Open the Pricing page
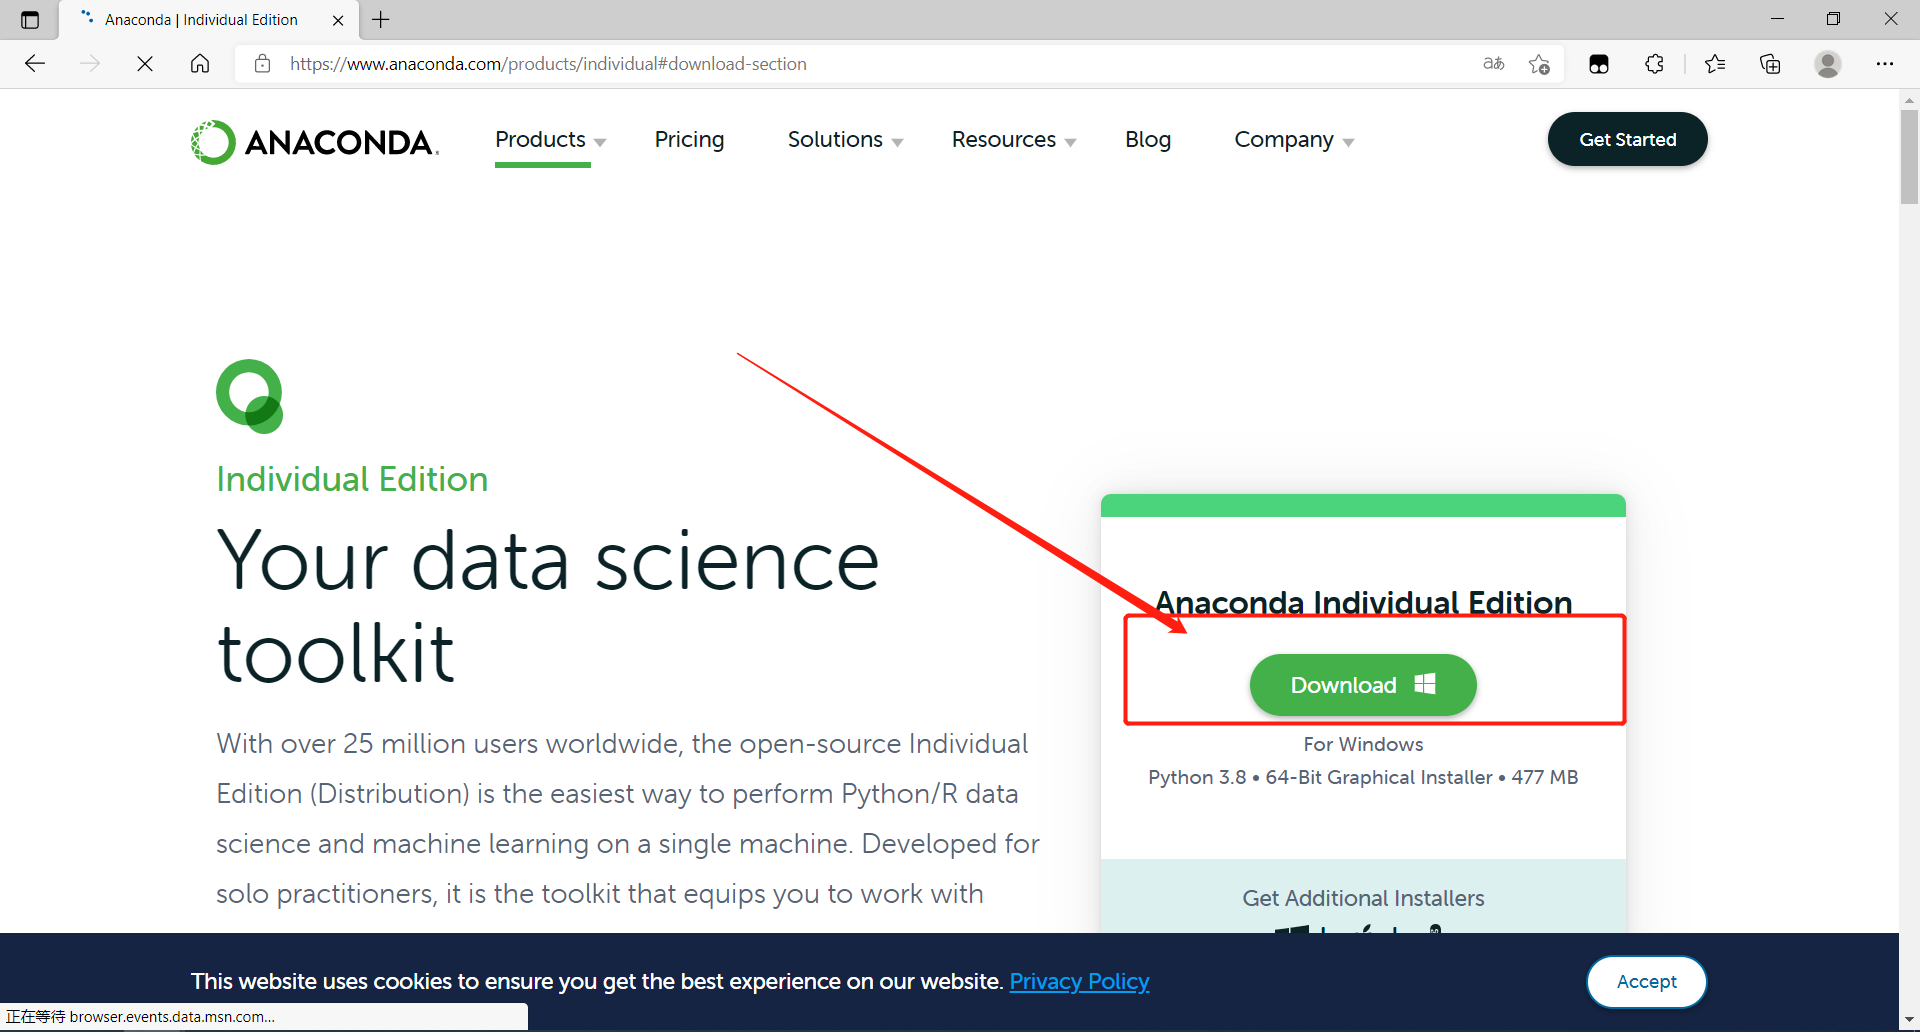 click(x=689, y=140)
